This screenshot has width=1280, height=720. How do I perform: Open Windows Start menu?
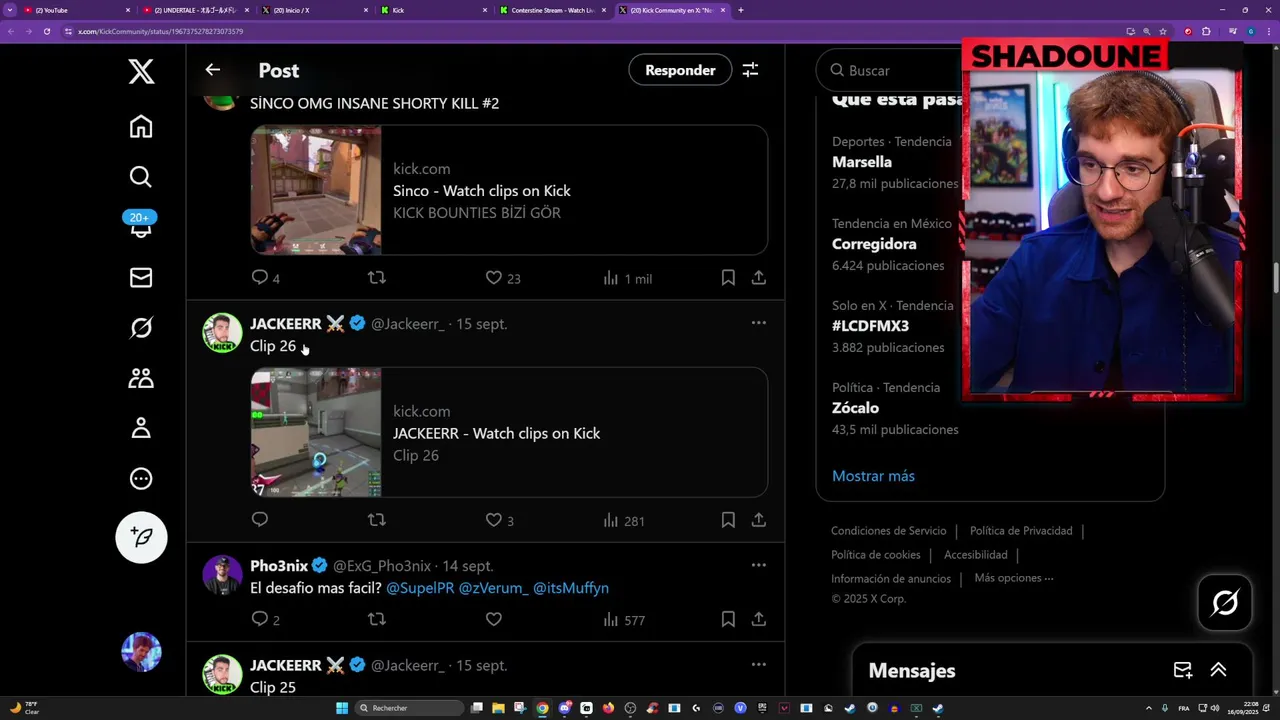pos(342,708)
